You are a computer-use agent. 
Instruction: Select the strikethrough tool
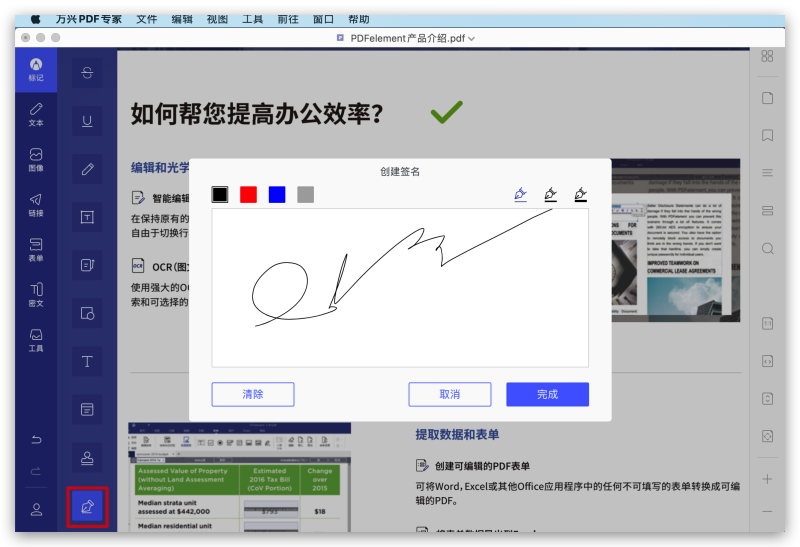pos(87,72)
